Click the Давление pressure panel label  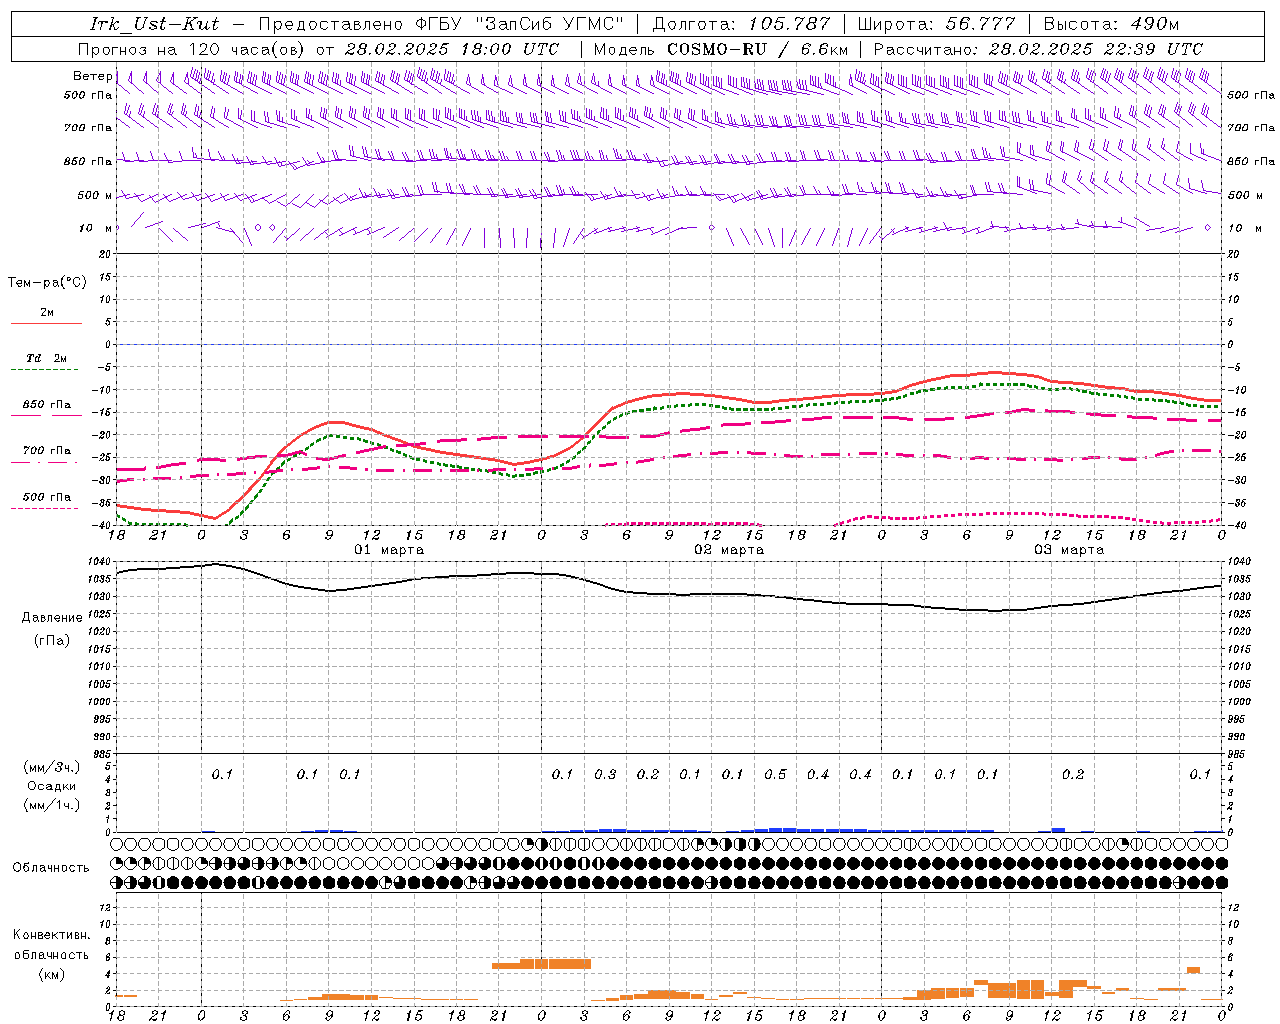coord(52,618)
